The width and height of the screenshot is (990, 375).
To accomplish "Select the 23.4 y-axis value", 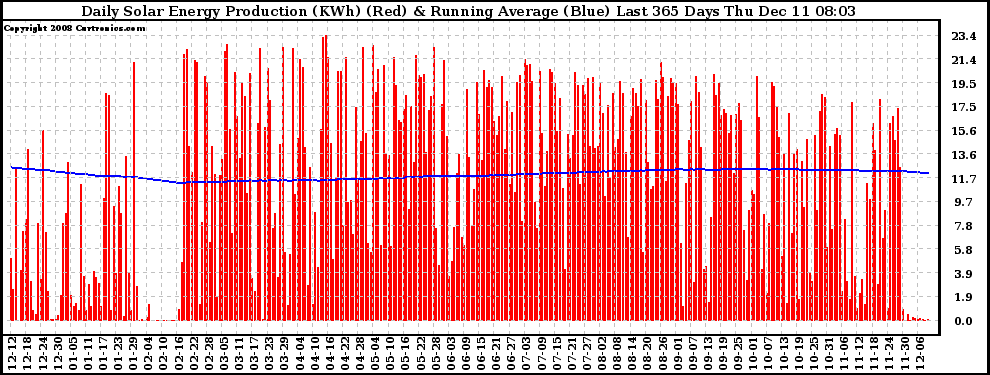I will pyautogui.click(x=964, y=37).
